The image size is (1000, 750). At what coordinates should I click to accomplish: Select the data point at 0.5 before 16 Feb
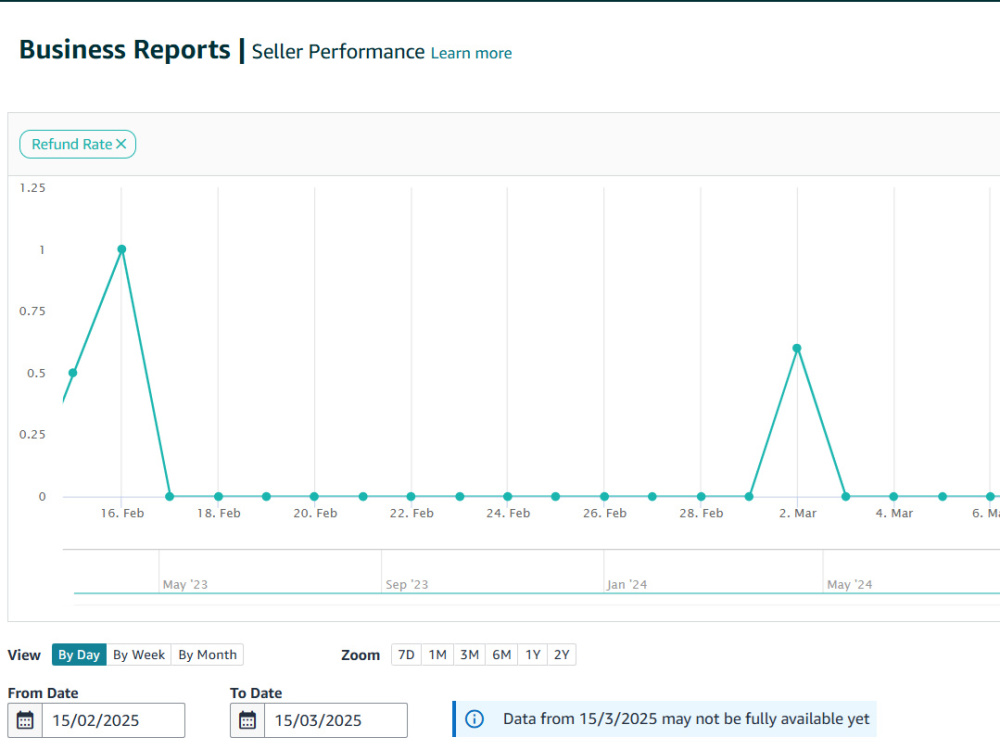73,373
